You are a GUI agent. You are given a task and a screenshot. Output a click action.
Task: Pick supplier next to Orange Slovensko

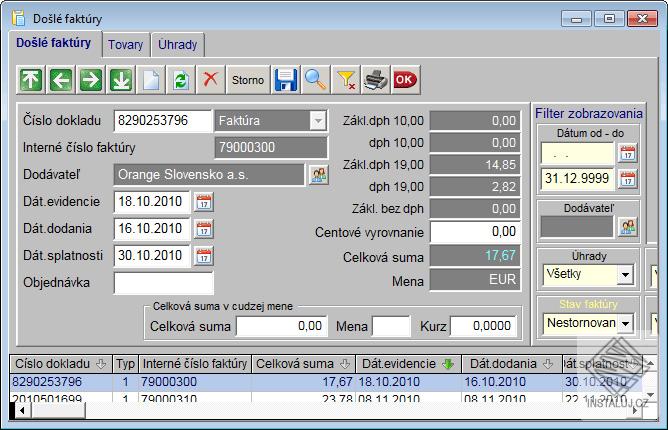pyautogui.click(x=318, y=174)
